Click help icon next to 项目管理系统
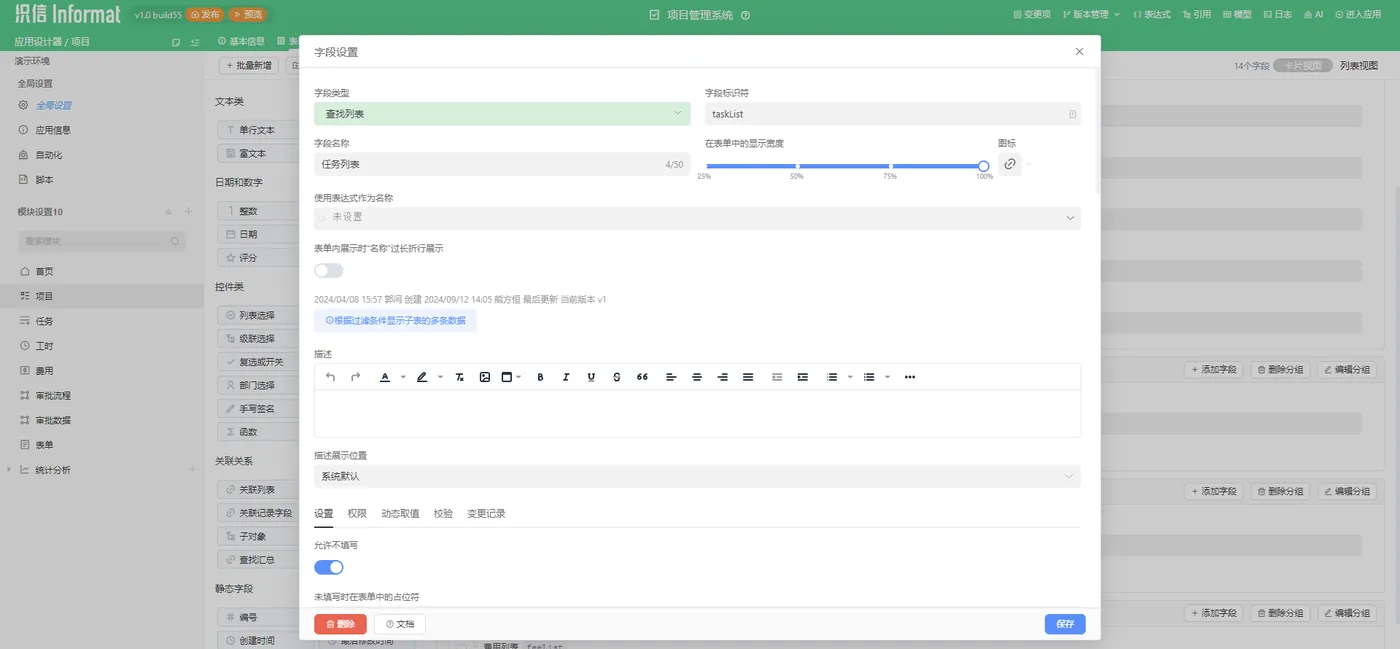1400x649 pixels. [746, 15]
